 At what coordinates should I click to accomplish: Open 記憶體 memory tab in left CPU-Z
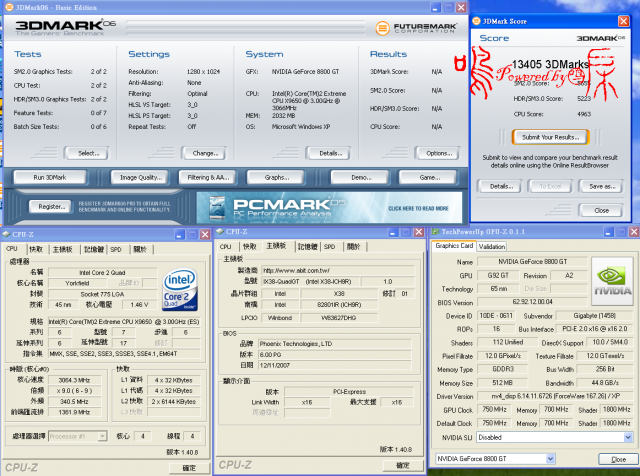[x=93, y=249]
